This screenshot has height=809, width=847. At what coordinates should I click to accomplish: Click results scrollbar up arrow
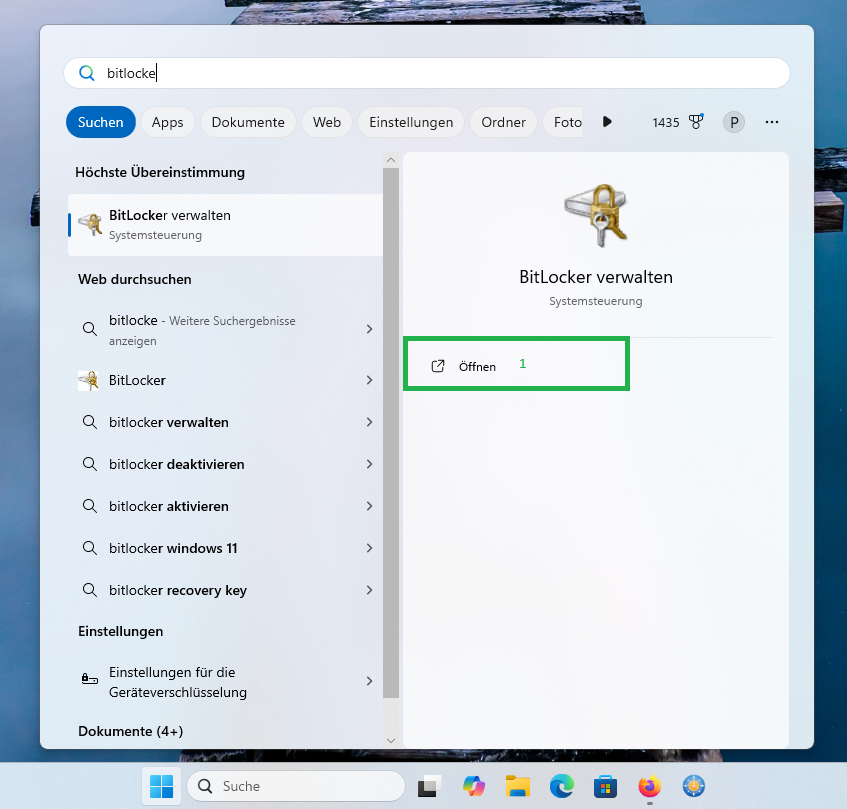[391, 160]
